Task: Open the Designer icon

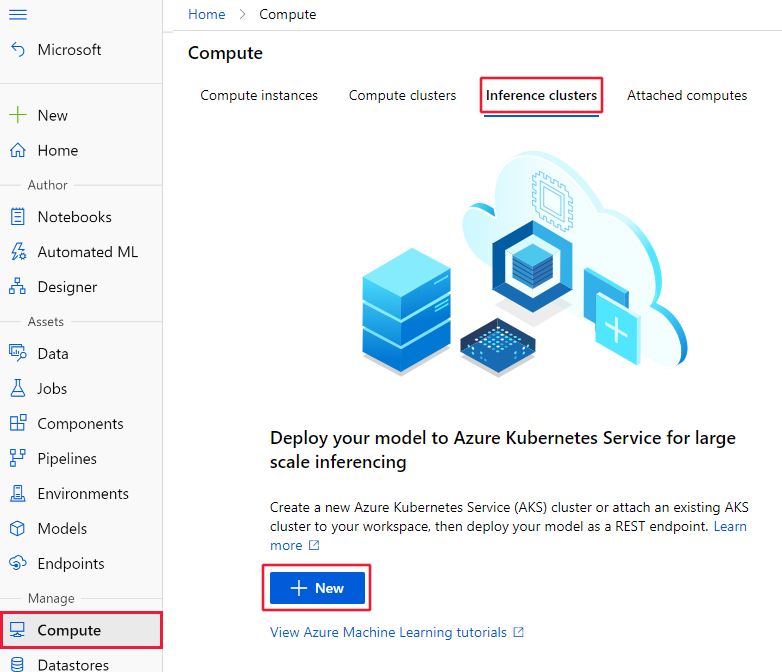Action: coord(17,287)
